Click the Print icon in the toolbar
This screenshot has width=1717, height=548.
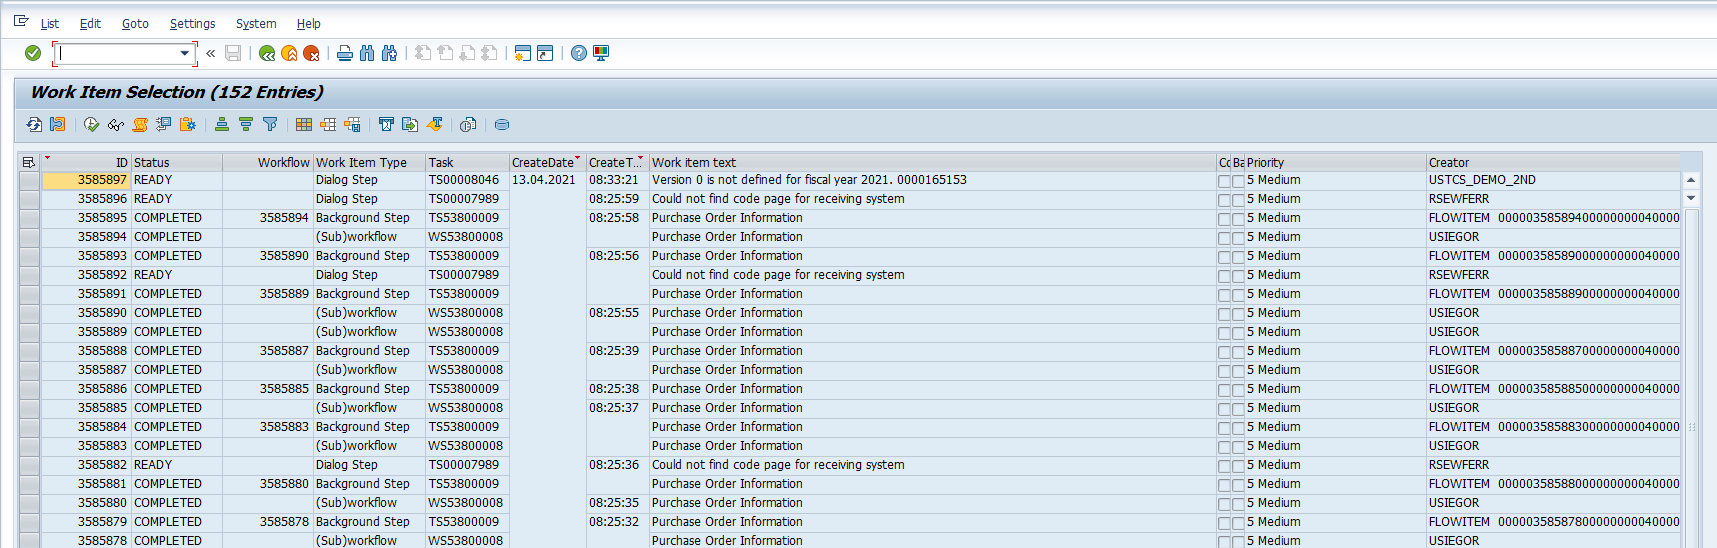[345, 53]
